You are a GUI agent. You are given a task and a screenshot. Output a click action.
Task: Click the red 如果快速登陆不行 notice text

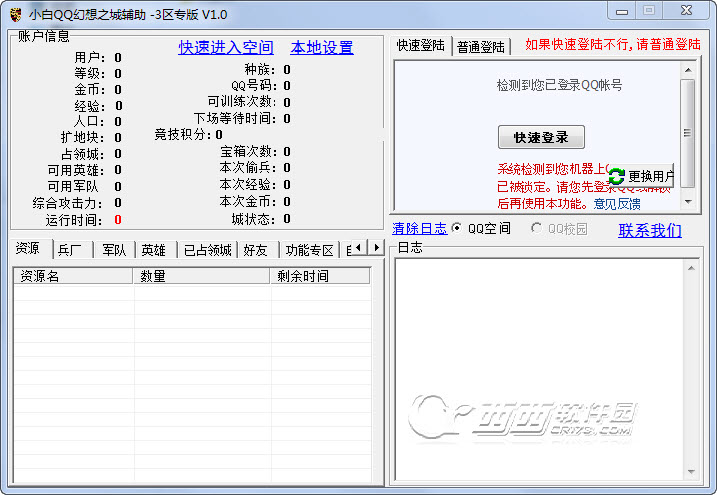click(613, 44)
